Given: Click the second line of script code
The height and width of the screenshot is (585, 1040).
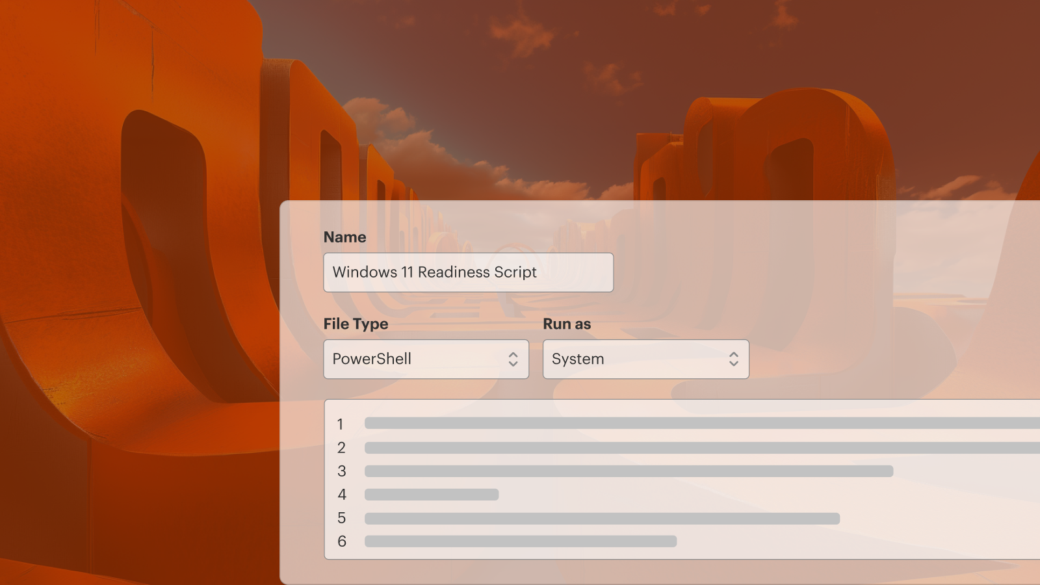Looking at the screenshot, I should (700, 448).
